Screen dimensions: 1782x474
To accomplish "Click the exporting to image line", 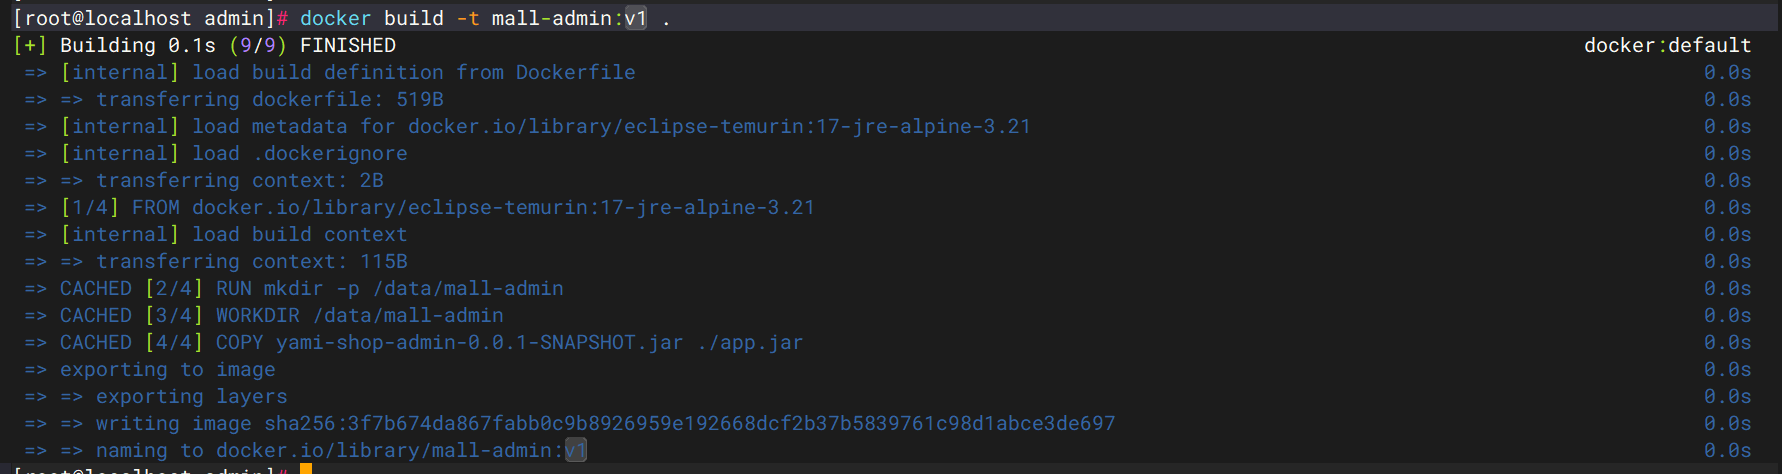I will 168,369.
